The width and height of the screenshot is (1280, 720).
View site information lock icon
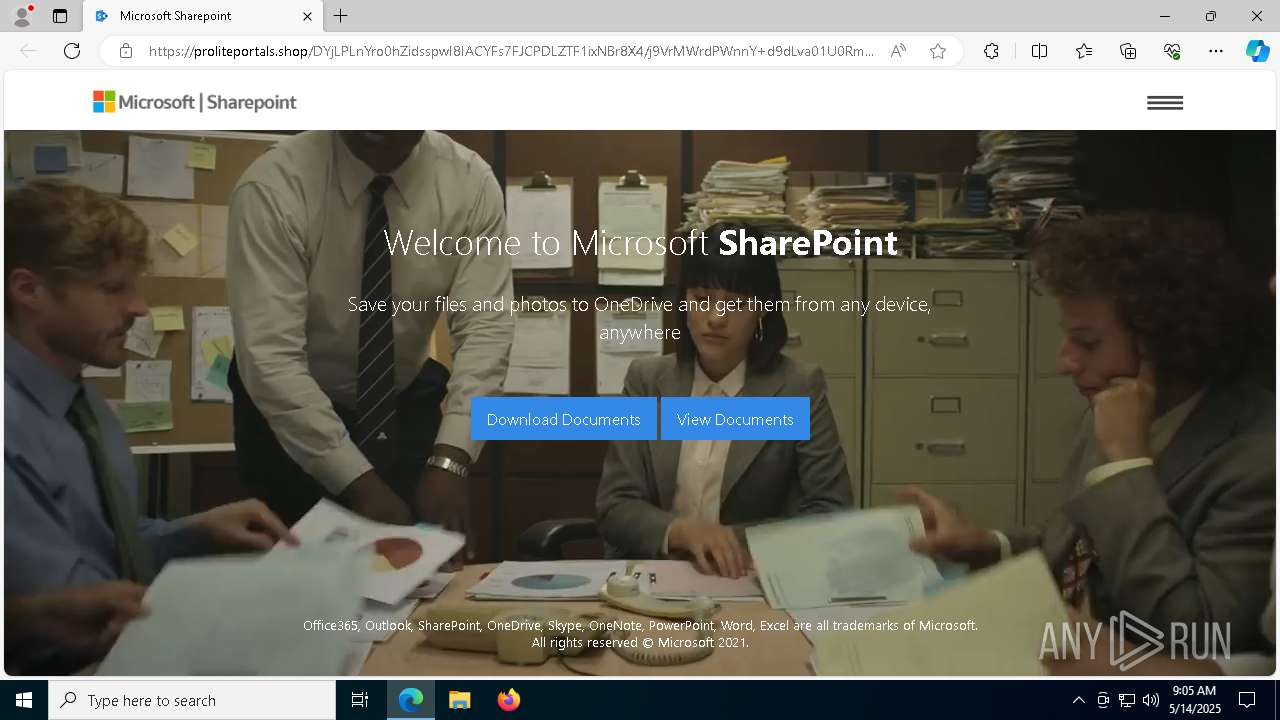(x=126, y=51)
